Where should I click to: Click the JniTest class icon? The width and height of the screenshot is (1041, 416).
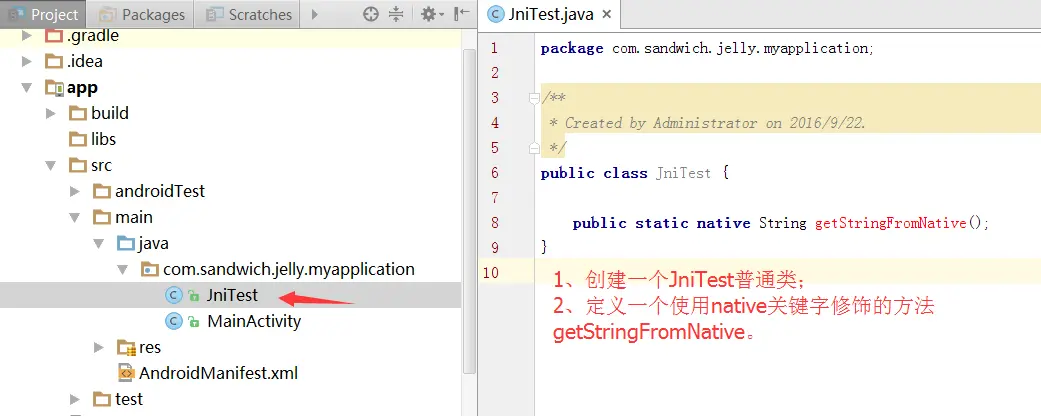click(x=174, y=295)
